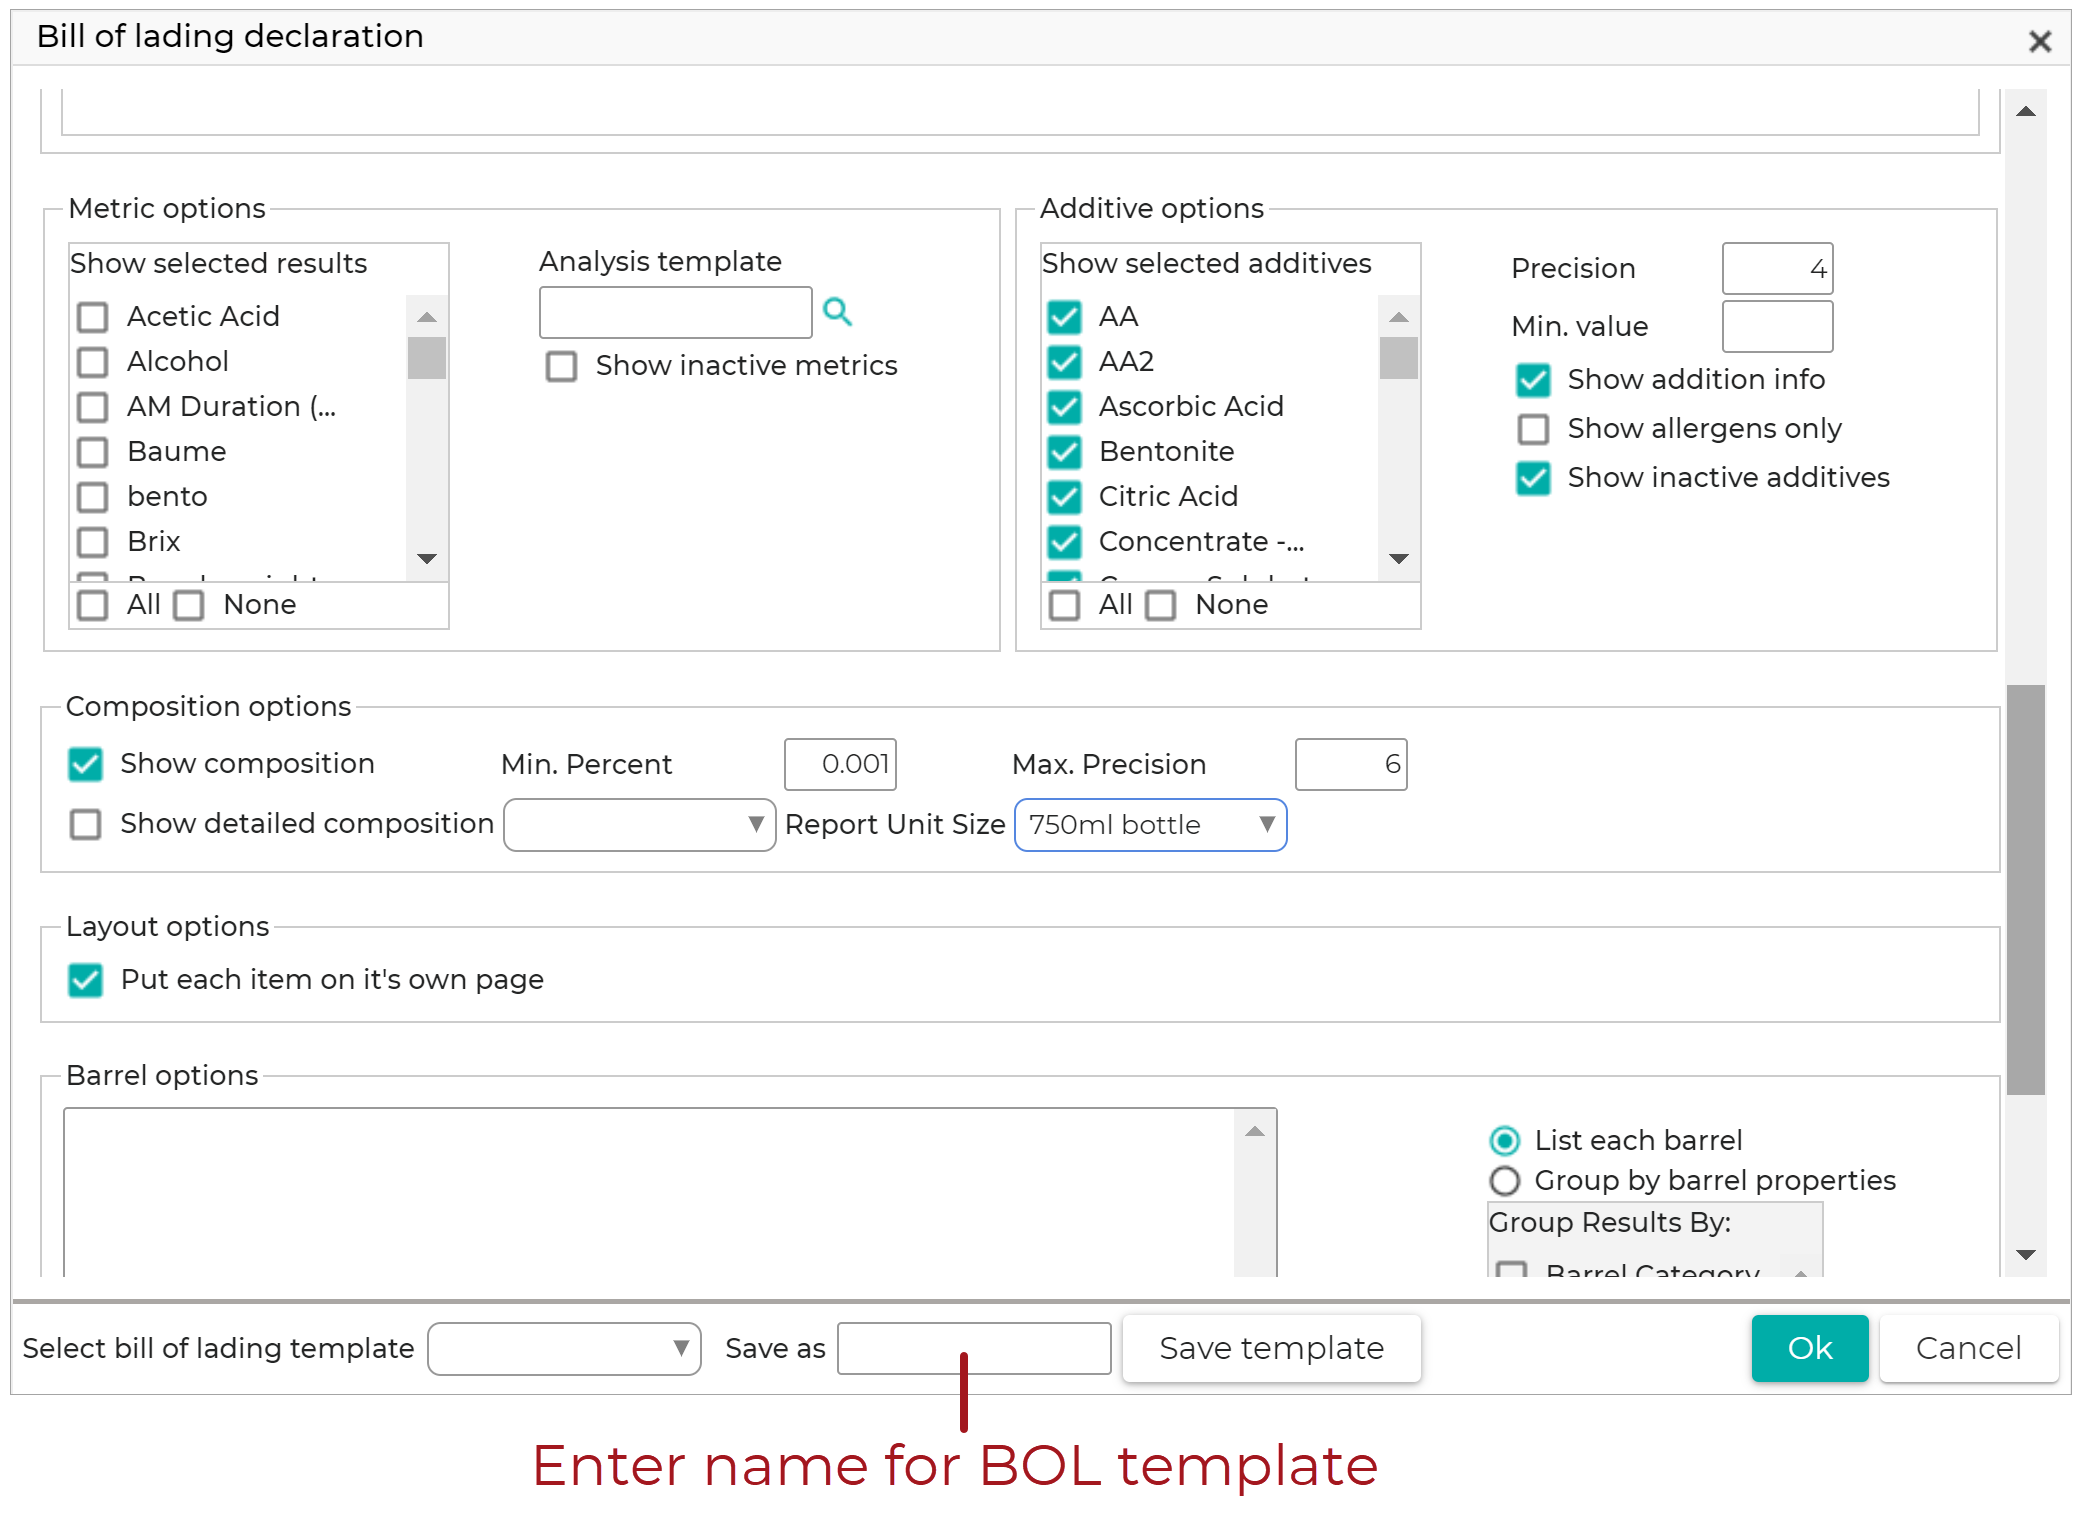Click the metric results list scrollbar thumb
Image resolution: width=2085 pixels, height=1529 pixels.
[427, 358]
